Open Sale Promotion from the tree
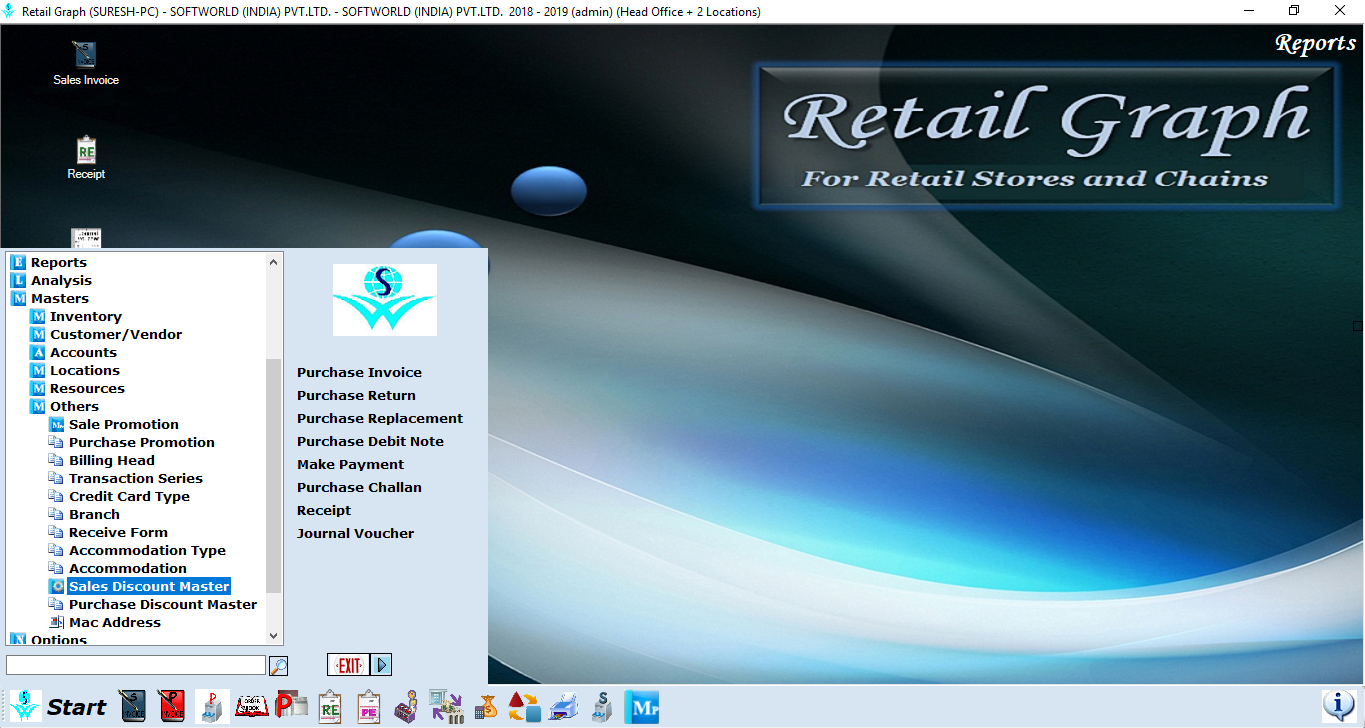This screenshot has width=1365, height=728. point(124,424)
